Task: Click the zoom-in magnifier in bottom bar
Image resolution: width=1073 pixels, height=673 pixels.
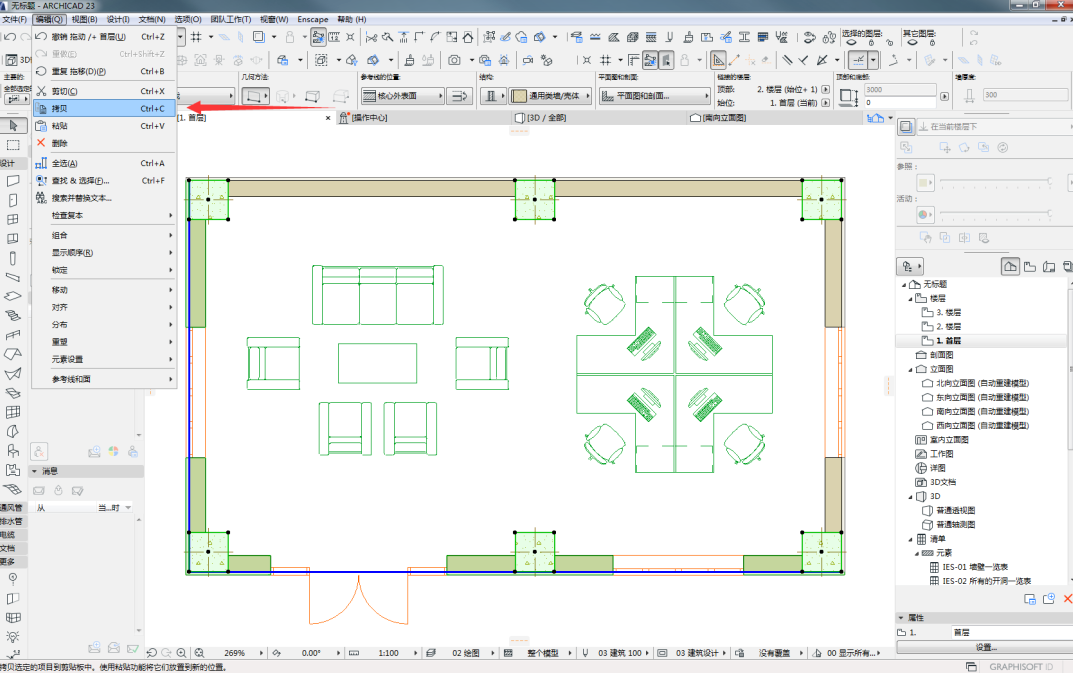Action: 182,653
